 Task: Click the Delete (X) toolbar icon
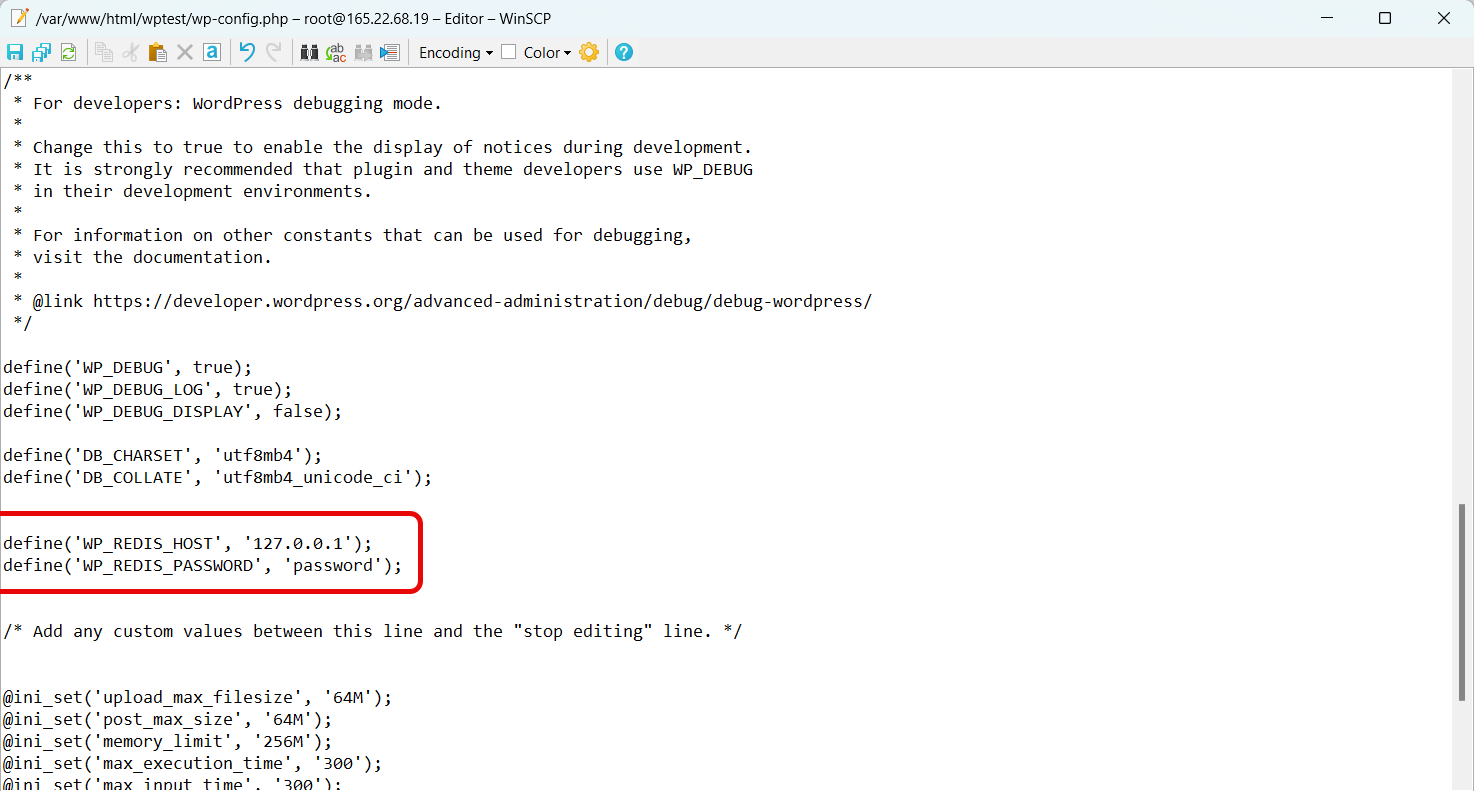pyautogui.click(x=185, y=53)
